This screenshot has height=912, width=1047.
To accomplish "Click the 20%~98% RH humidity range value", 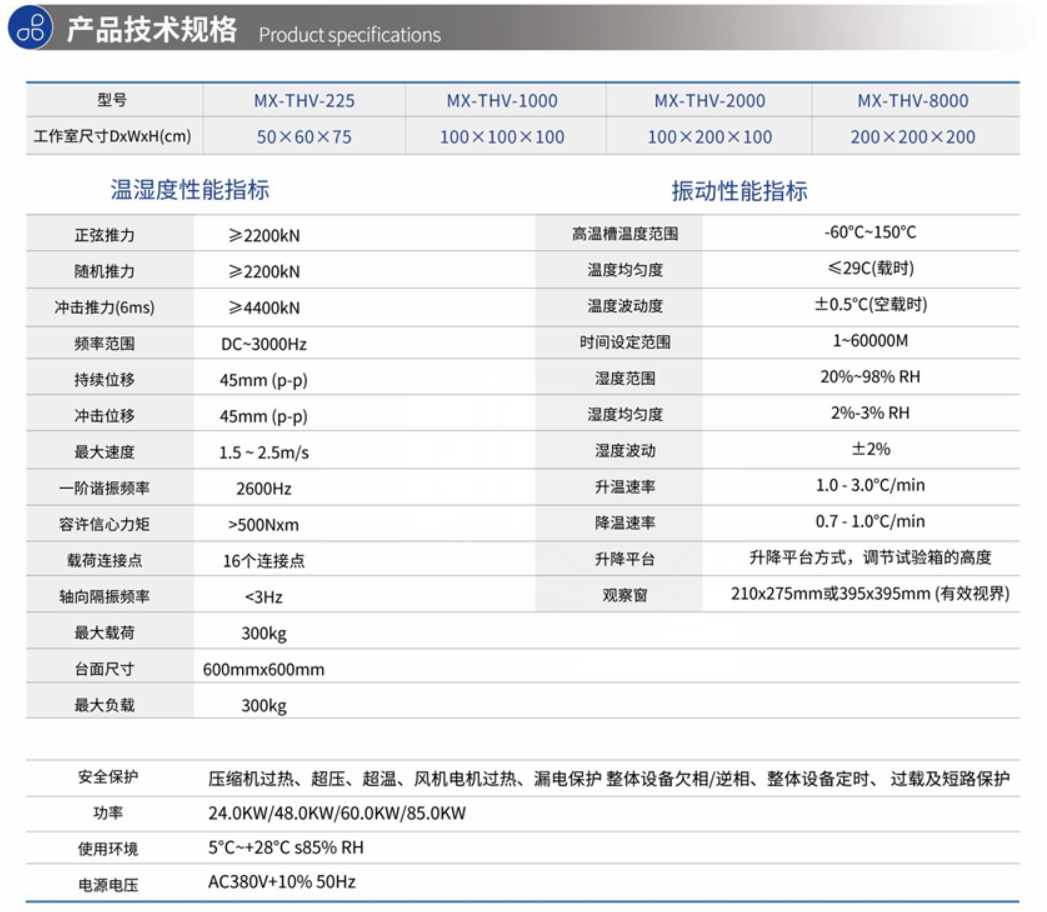I will point(870,377).
